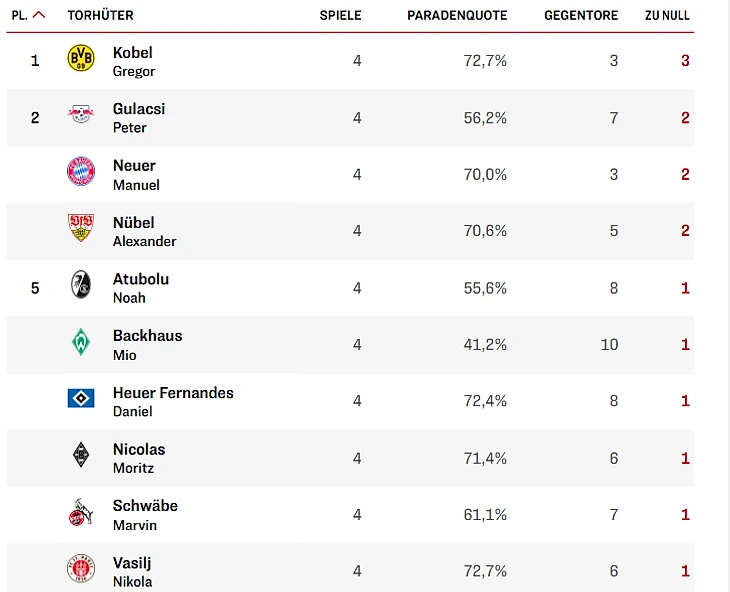Click the Borussia Mönchengladbach crest

[x=81, y=455]
